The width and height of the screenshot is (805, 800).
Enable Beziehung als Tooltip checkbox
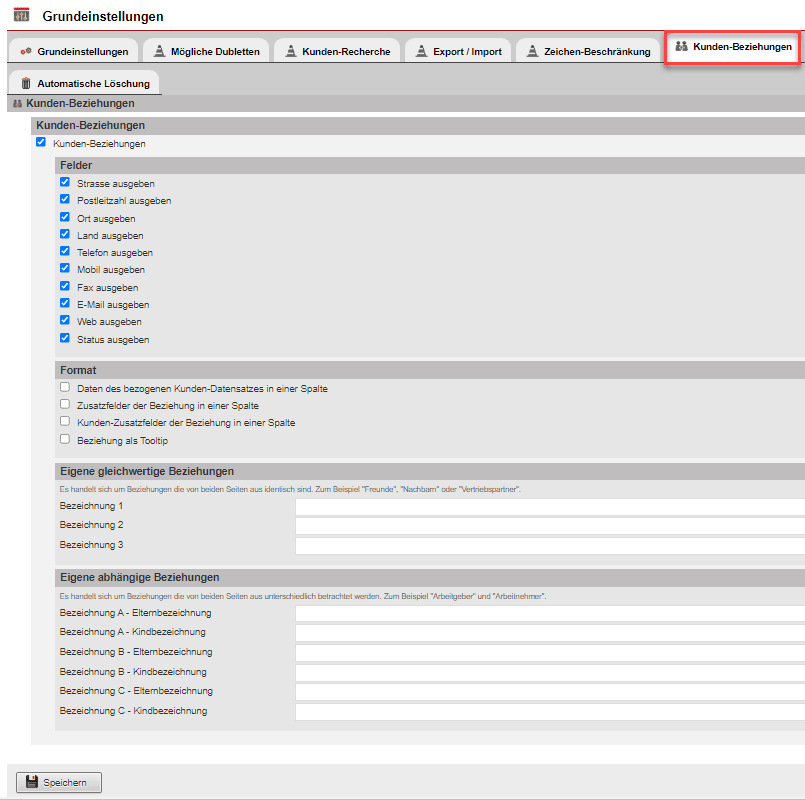coord(65,439)
